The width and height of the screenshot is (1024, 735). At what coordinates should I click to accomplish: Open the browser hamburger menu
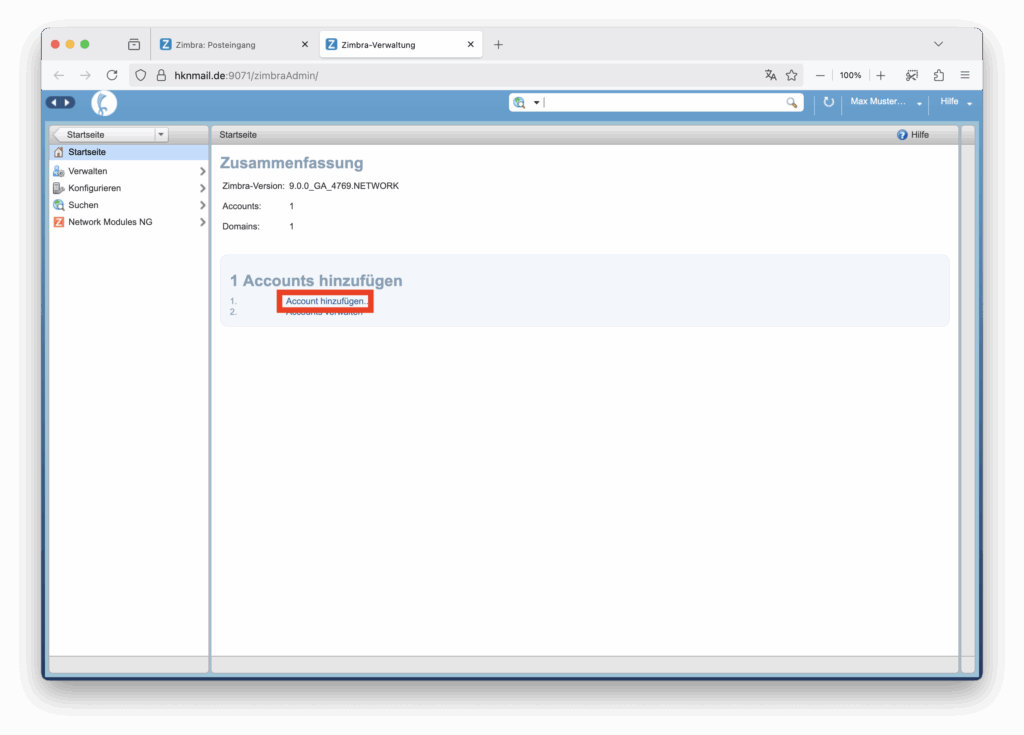click(x=965, y=75)
